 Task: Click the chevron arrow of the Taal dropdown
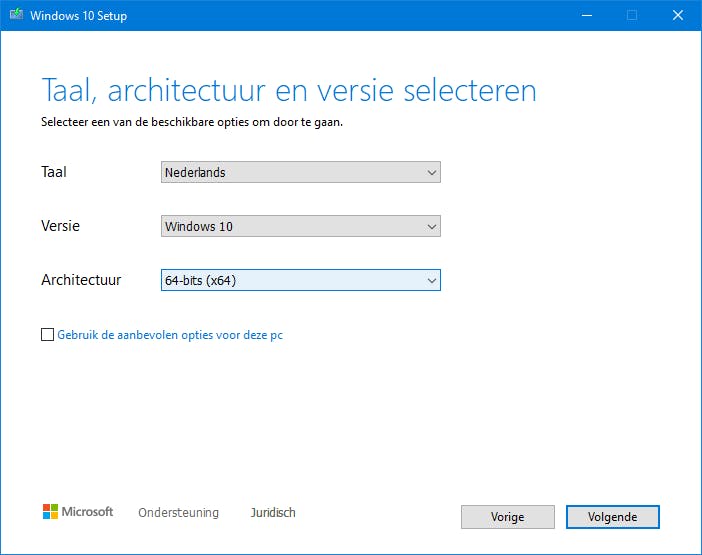pos(432,173)
